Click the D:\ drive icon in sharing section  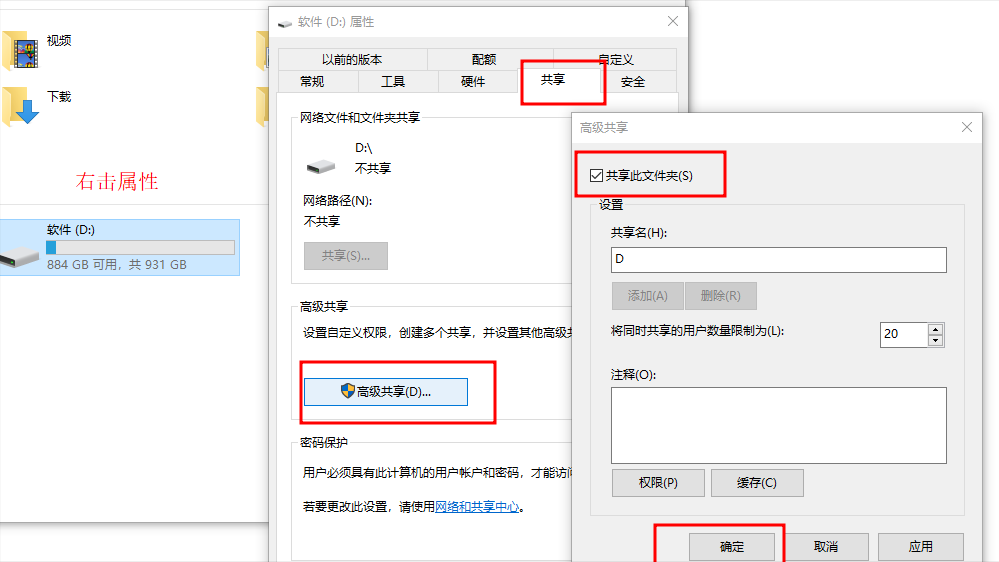[320, 166]
